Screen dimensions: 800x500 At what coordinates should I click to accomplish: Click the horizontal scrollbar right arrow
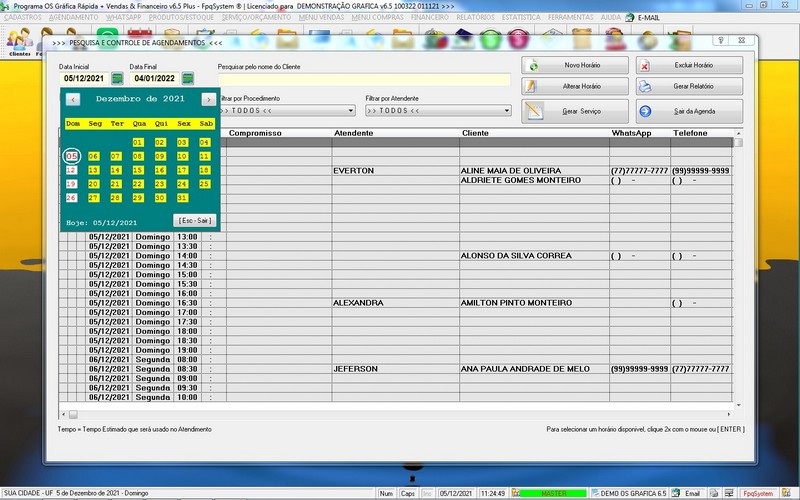point(729,414)
